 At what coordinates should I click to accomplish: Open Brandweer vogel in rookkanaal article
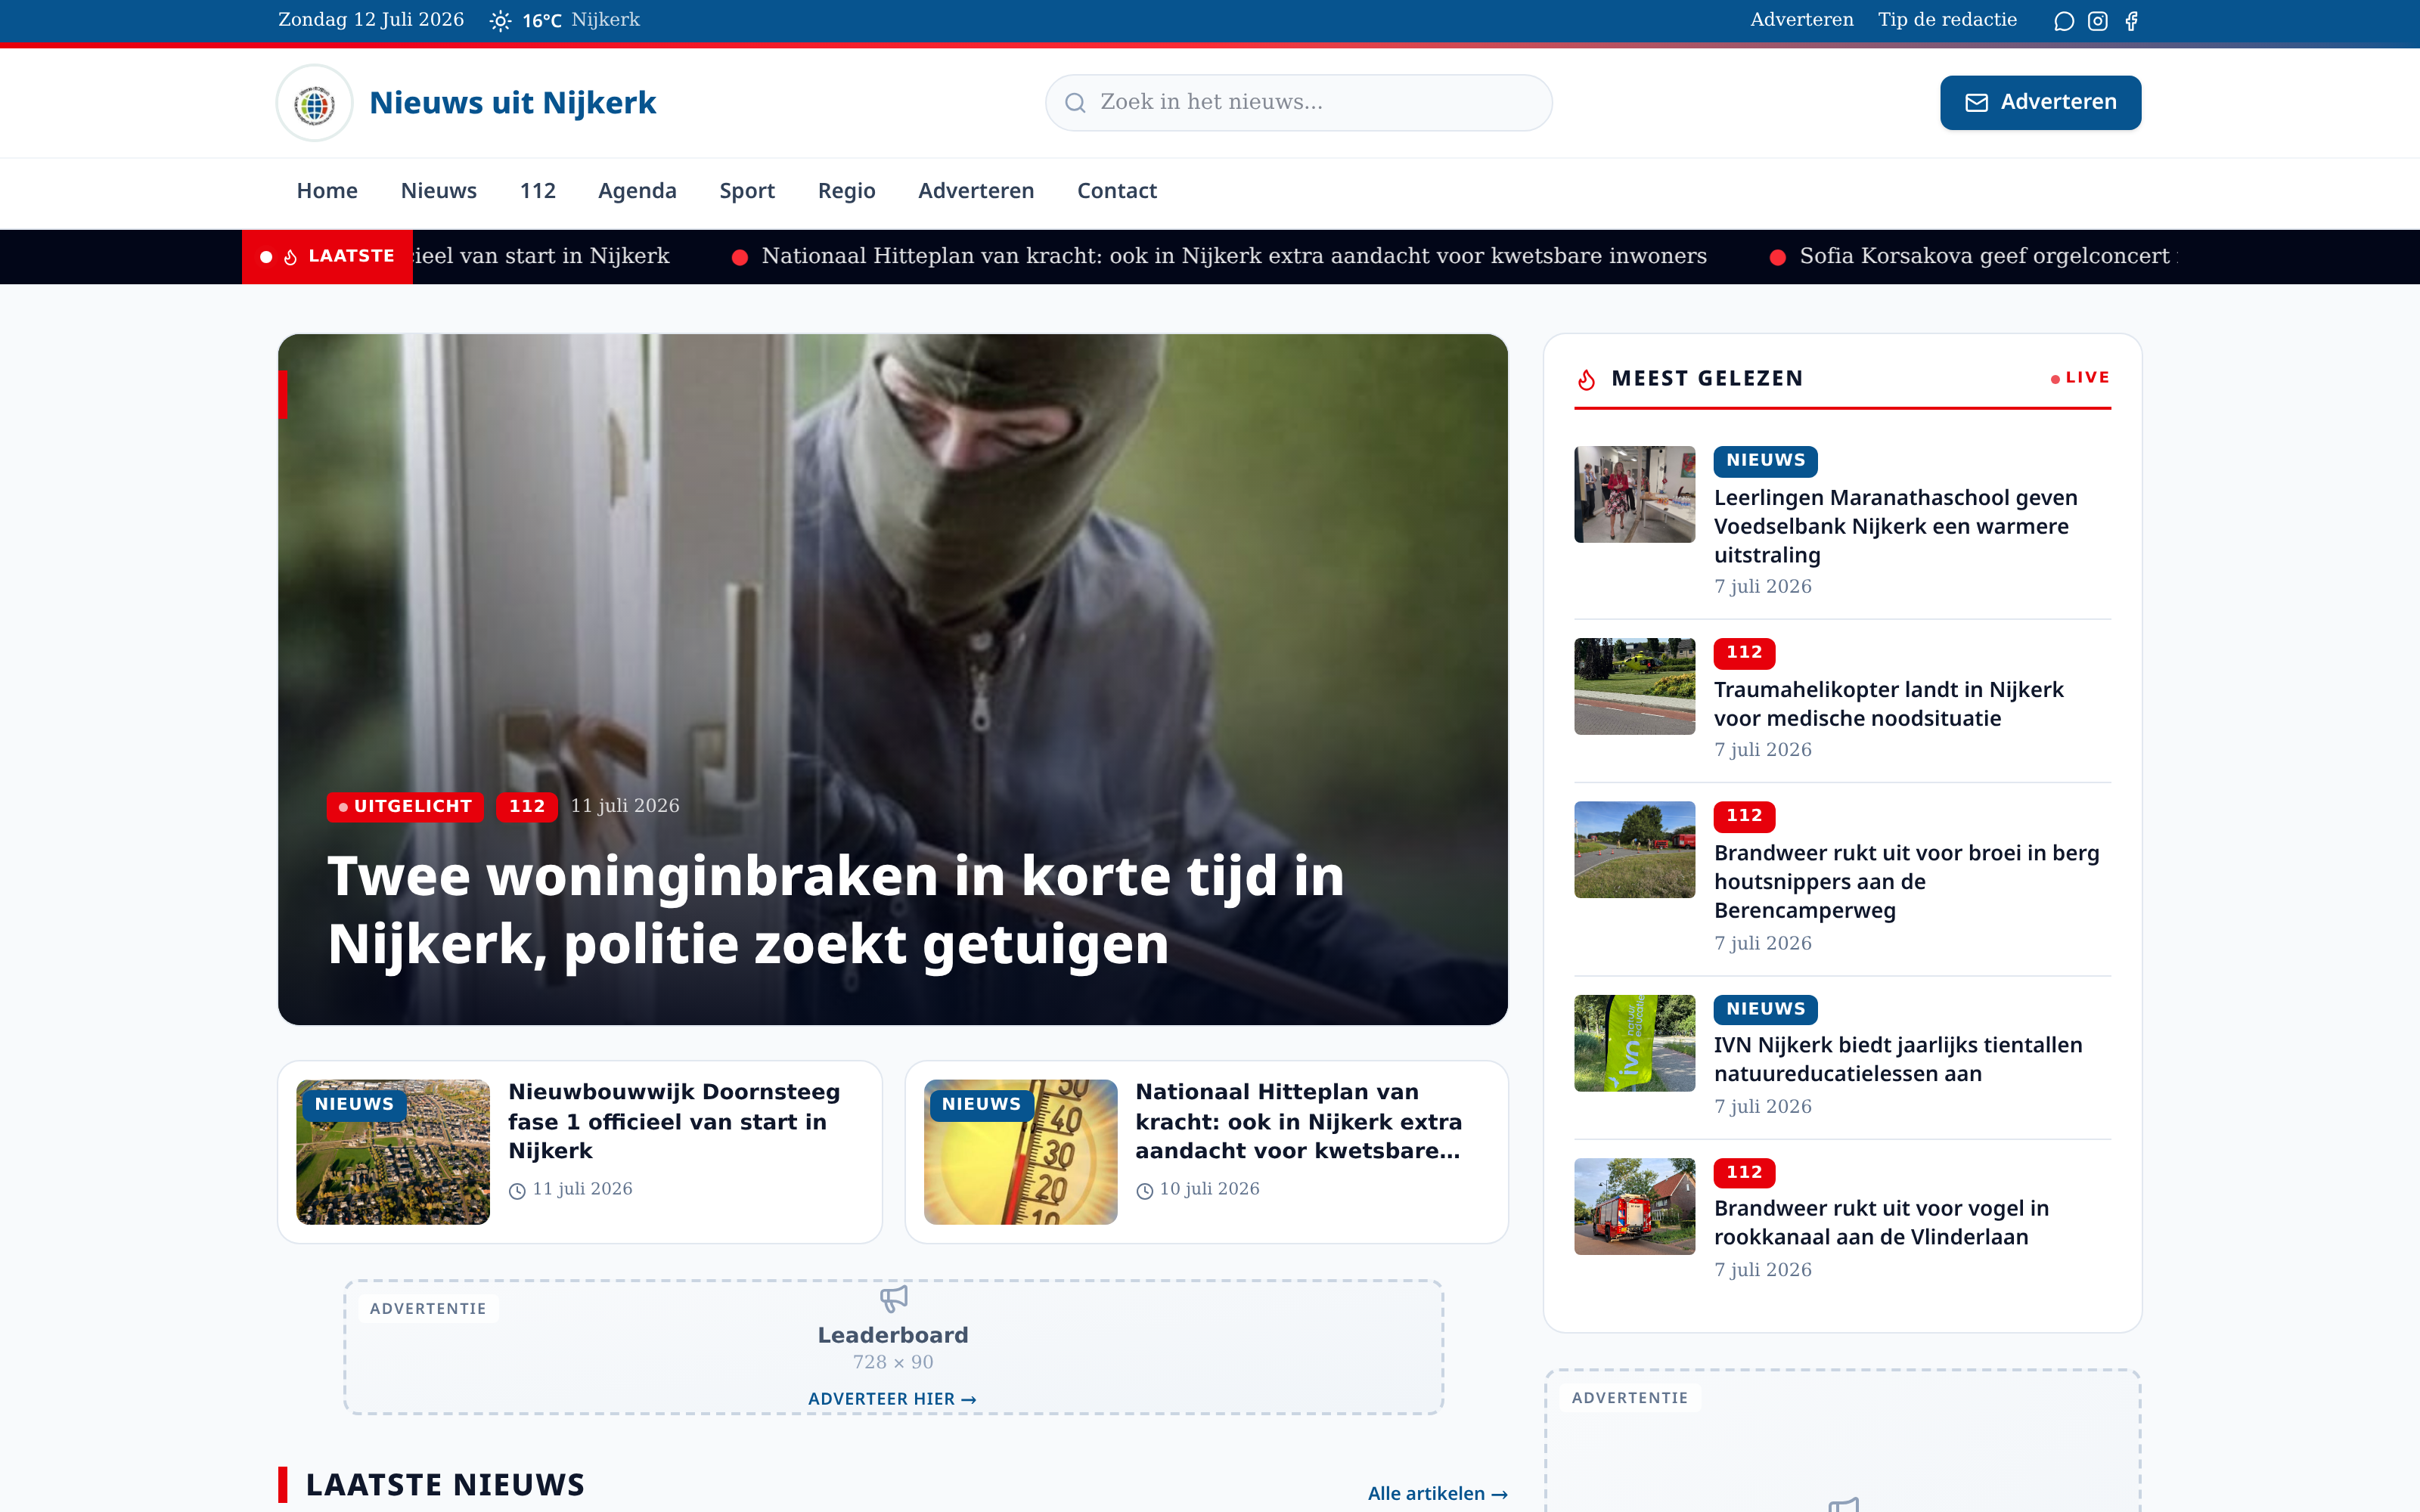click(1881, 1222)
